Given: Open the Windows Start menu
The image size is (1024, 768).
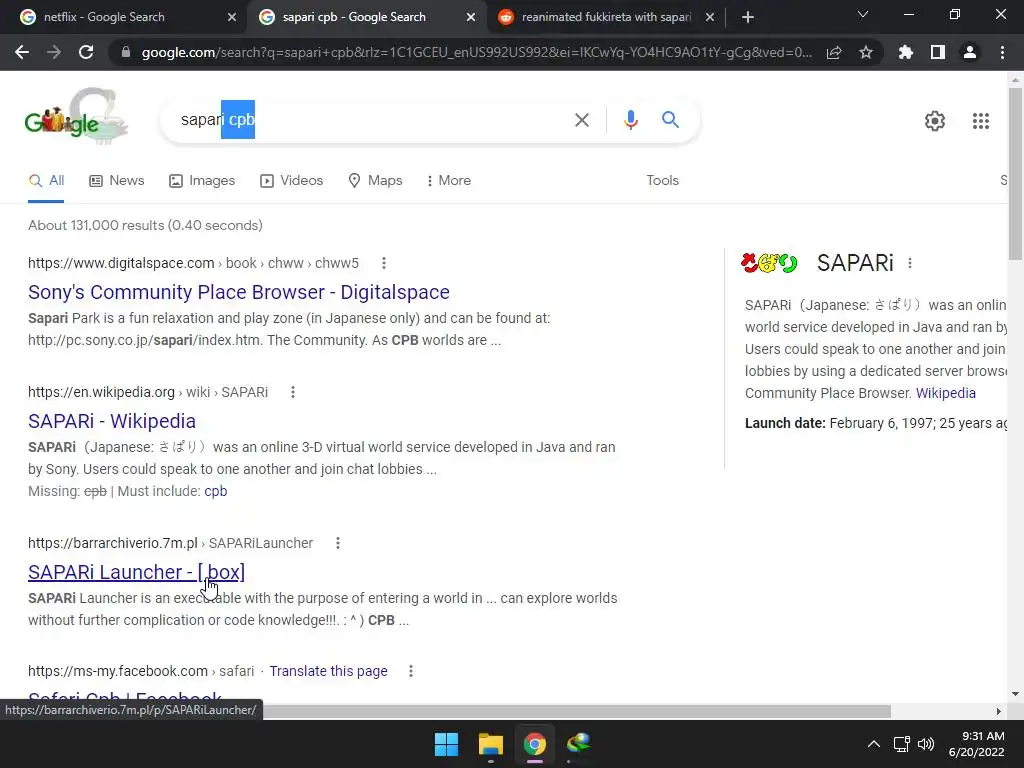Looking at the screenshot, I should coord(447,744).
